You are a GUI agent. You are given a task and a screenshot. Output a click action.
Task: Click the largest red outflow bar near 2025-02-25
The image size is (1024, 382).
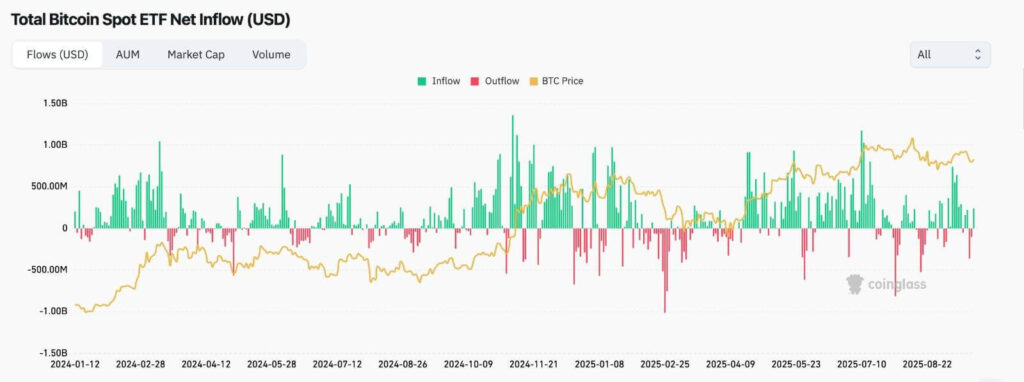665,270
